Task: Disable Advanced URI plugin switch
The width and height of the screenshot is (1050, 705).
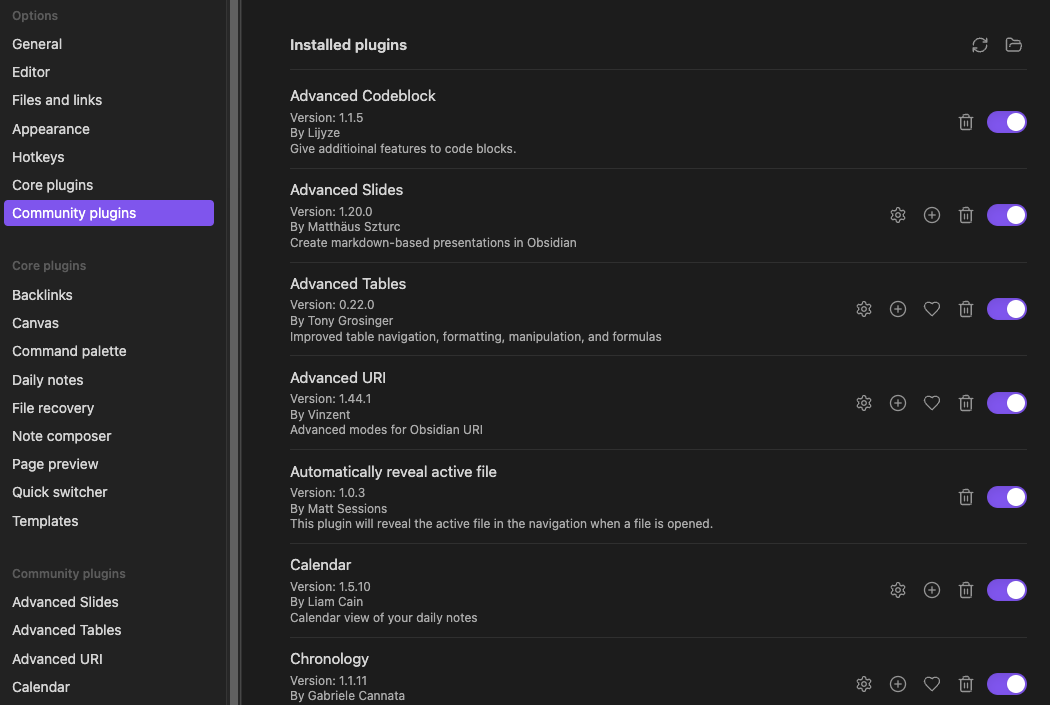Action: click(1006, 403)
